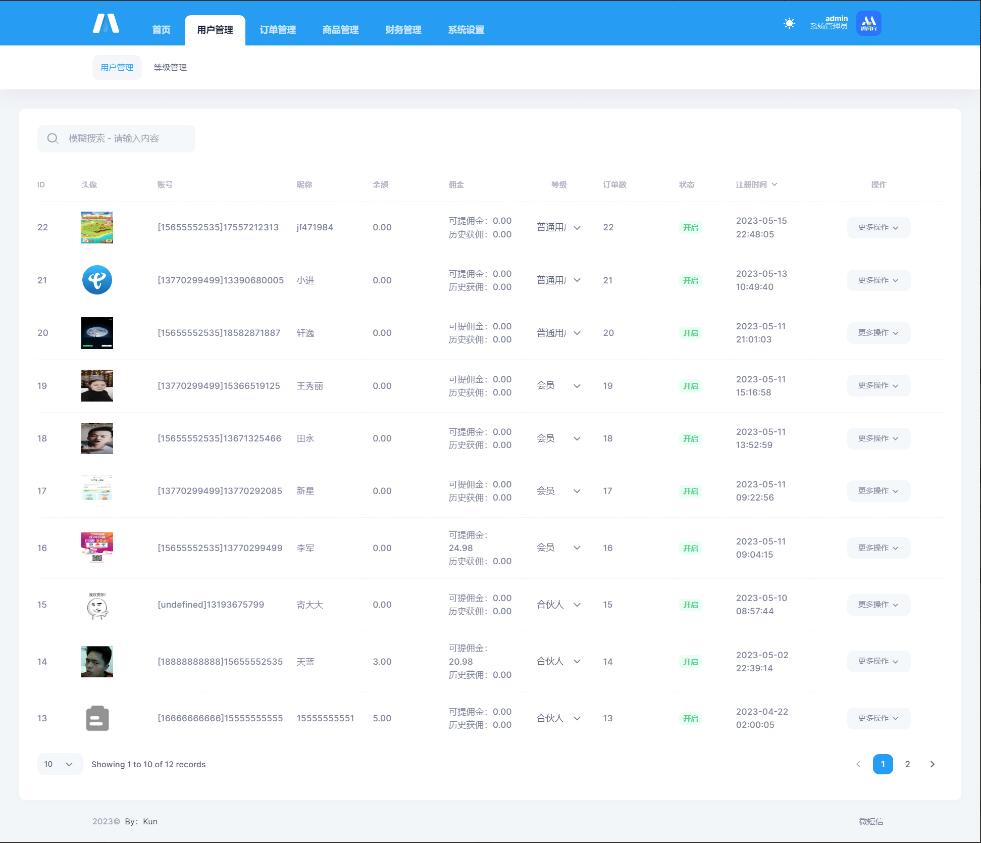Open the page size dropdown showing 10
Viewport: 981px width, 843px height.
click(x=60, y=764)
